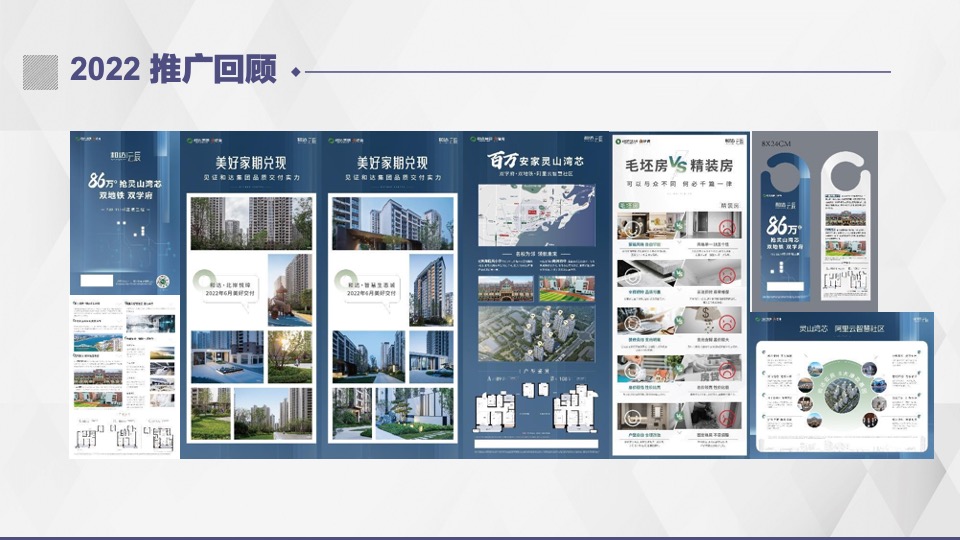
Task: Select the 美好家期兑现 poster showing "和达·智慧生态城"
Action: pyautogui.click(x=392, y=294)
